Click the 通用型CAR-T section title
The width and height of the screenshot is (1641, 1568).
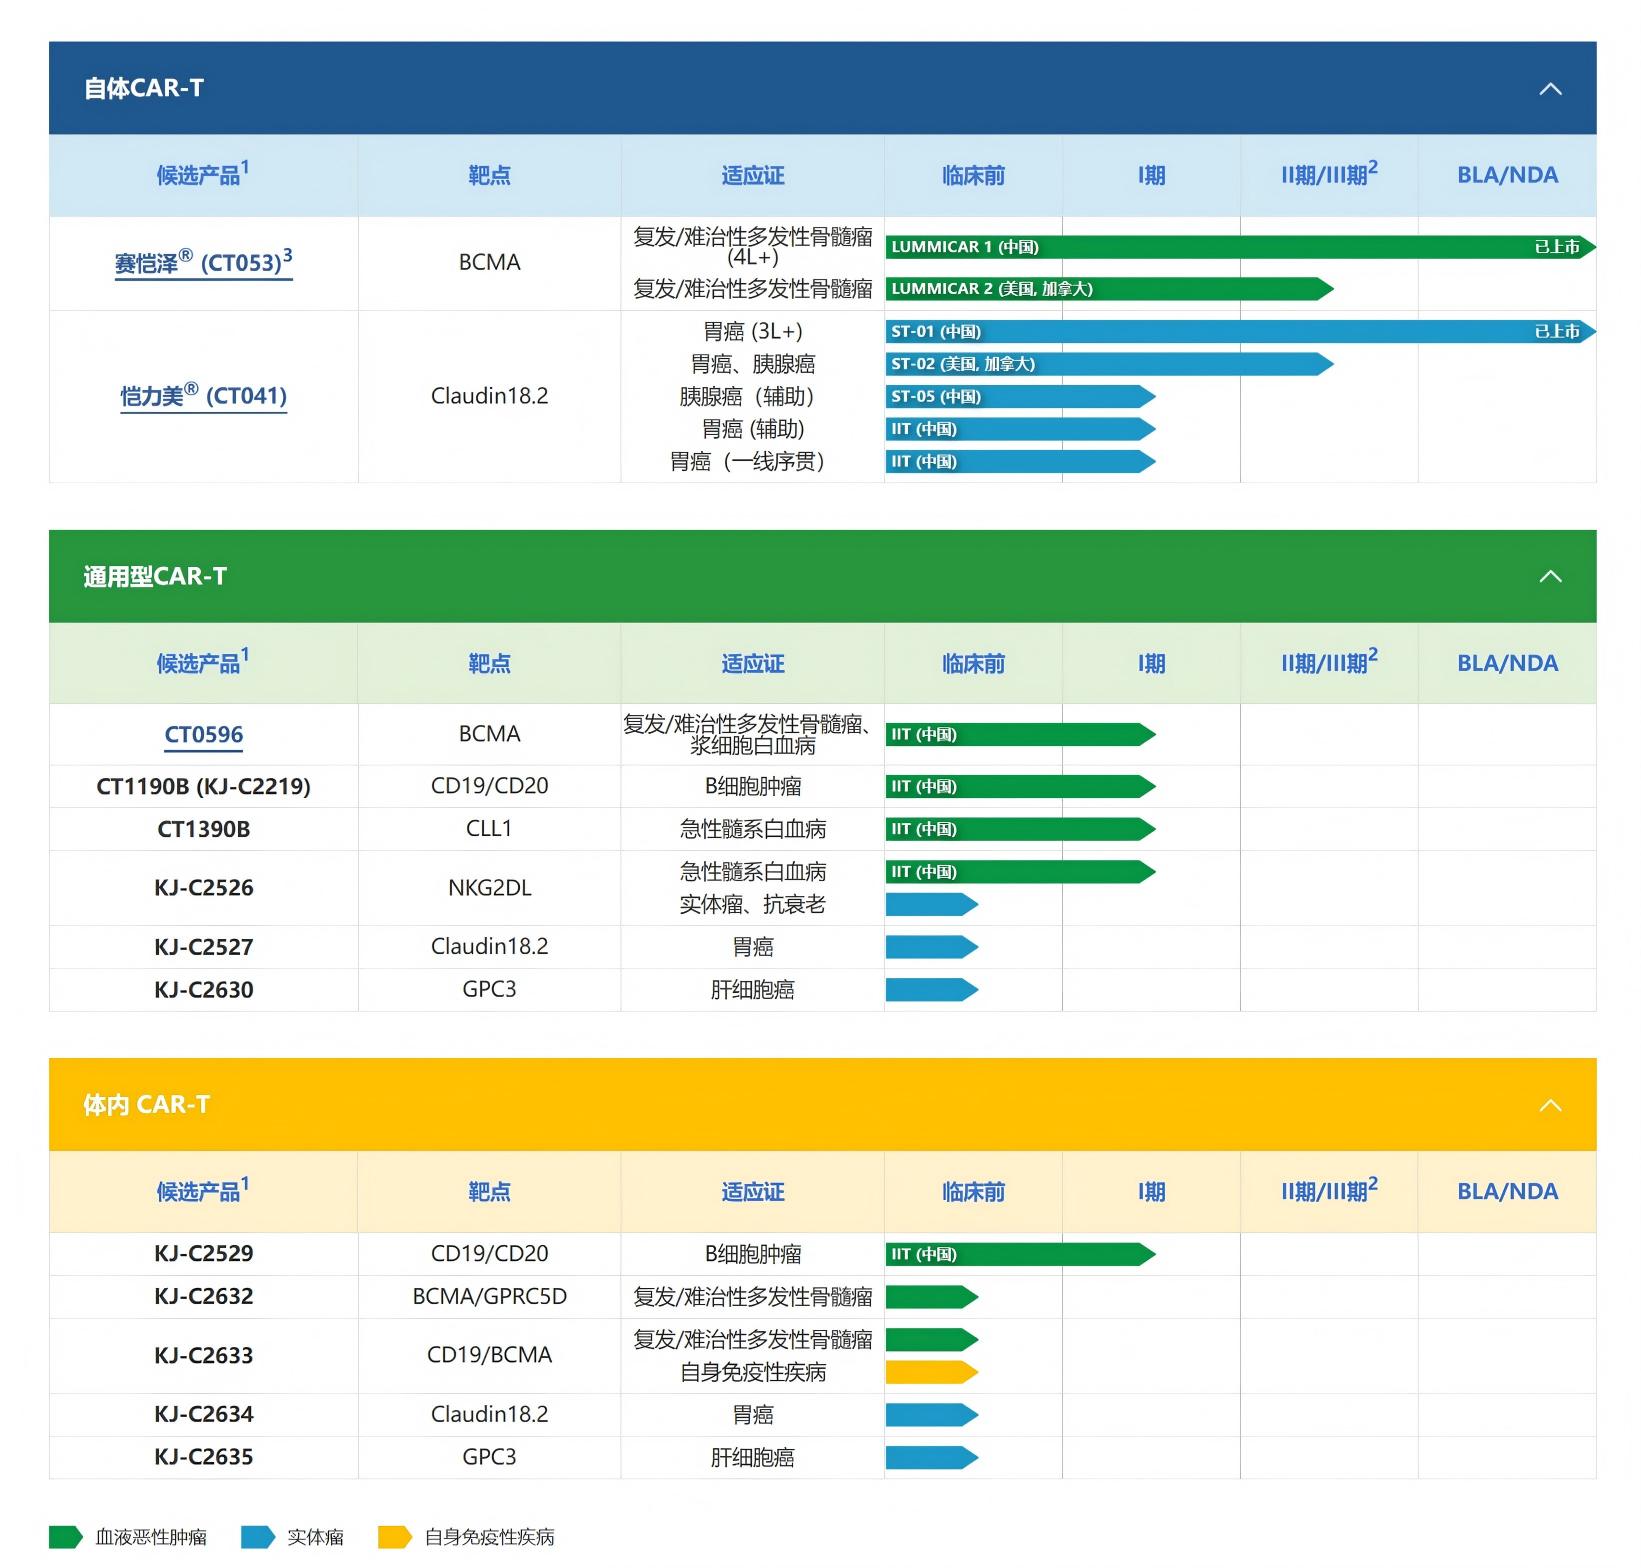tap(155, 577)
